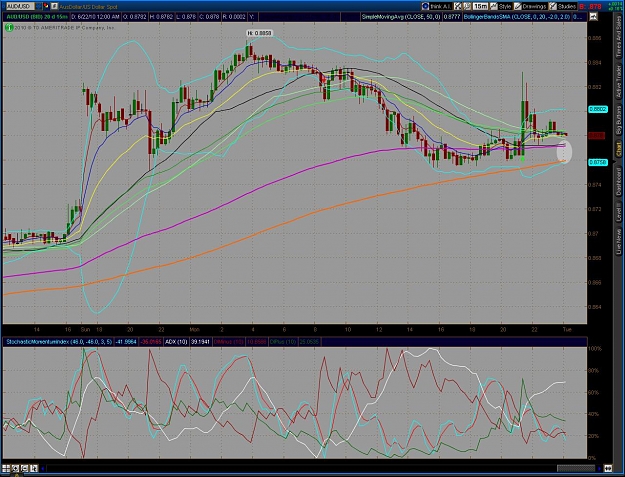
Task: Click the ADX (10) study label
Action: click(176, 342)
